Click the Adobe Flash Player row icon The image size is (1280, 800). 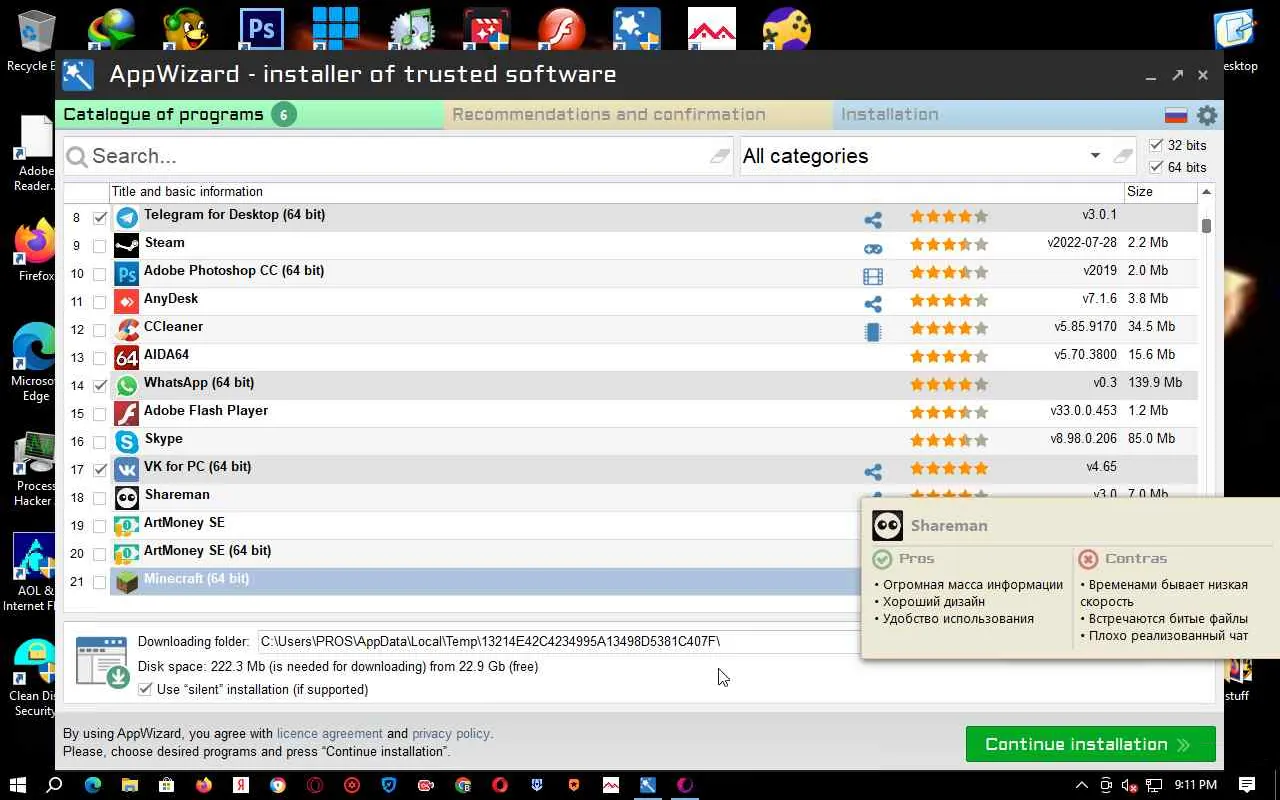(x=126, y=413)
